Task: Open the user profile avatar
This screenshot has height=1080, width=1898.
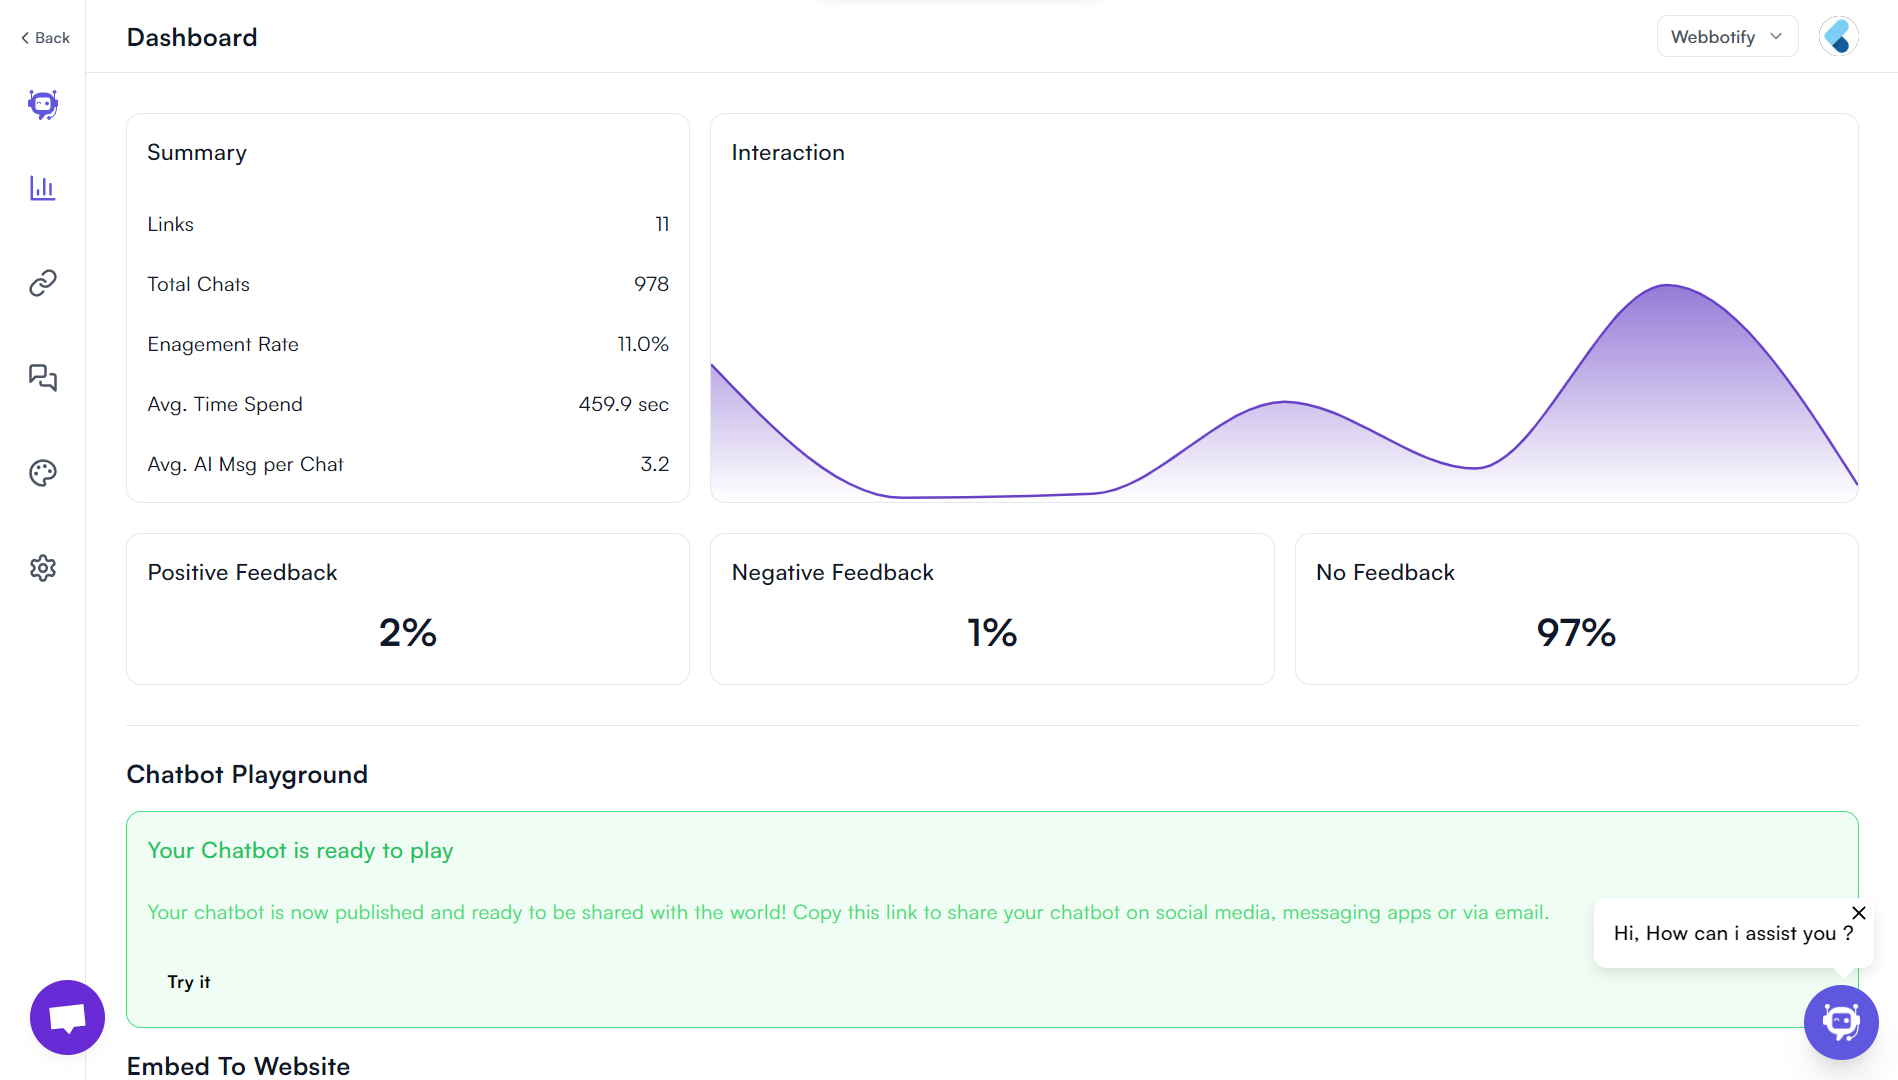Action: pos(1838,37)
